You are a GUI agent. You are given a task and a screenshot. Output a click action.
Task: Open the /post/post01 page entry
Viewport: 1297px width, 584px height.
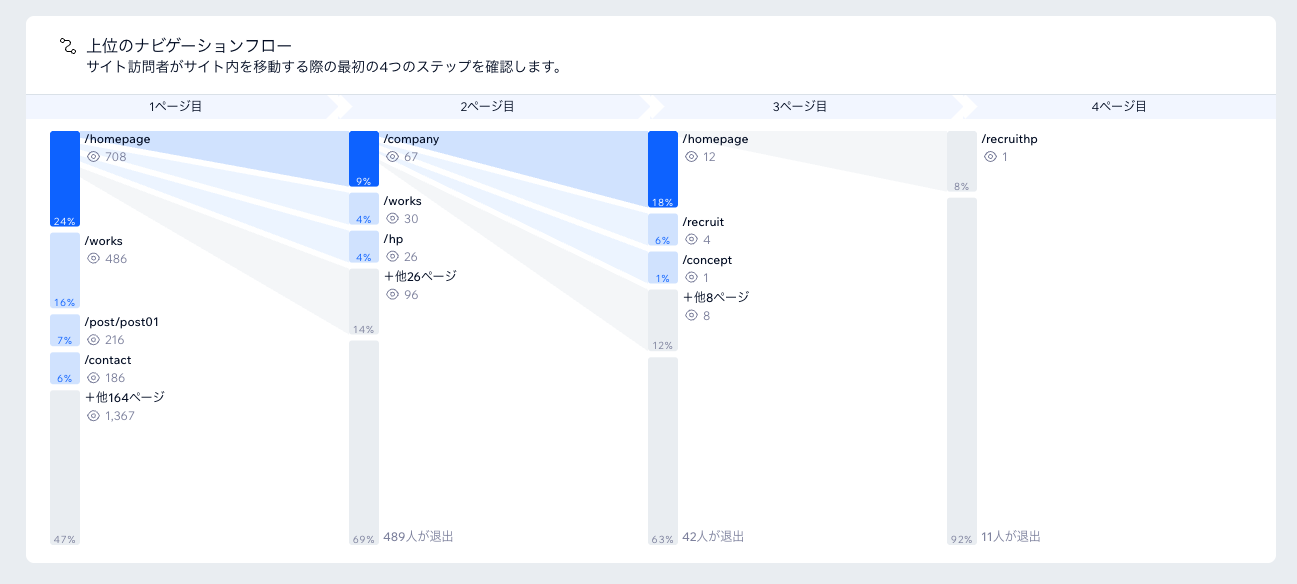click(x=122, y=322)
